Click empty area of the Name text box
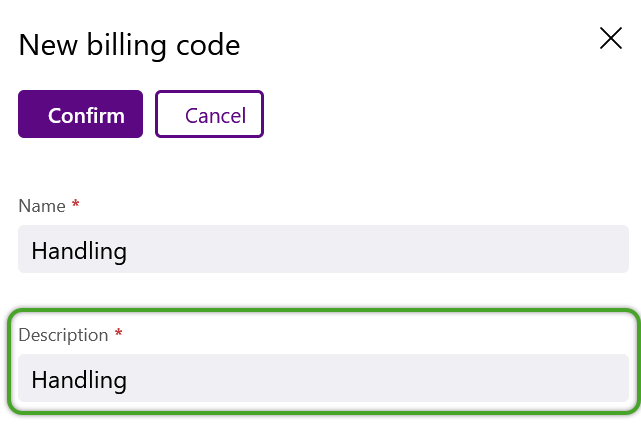Screen dimensions: 641x431 [x=376, y=249]
